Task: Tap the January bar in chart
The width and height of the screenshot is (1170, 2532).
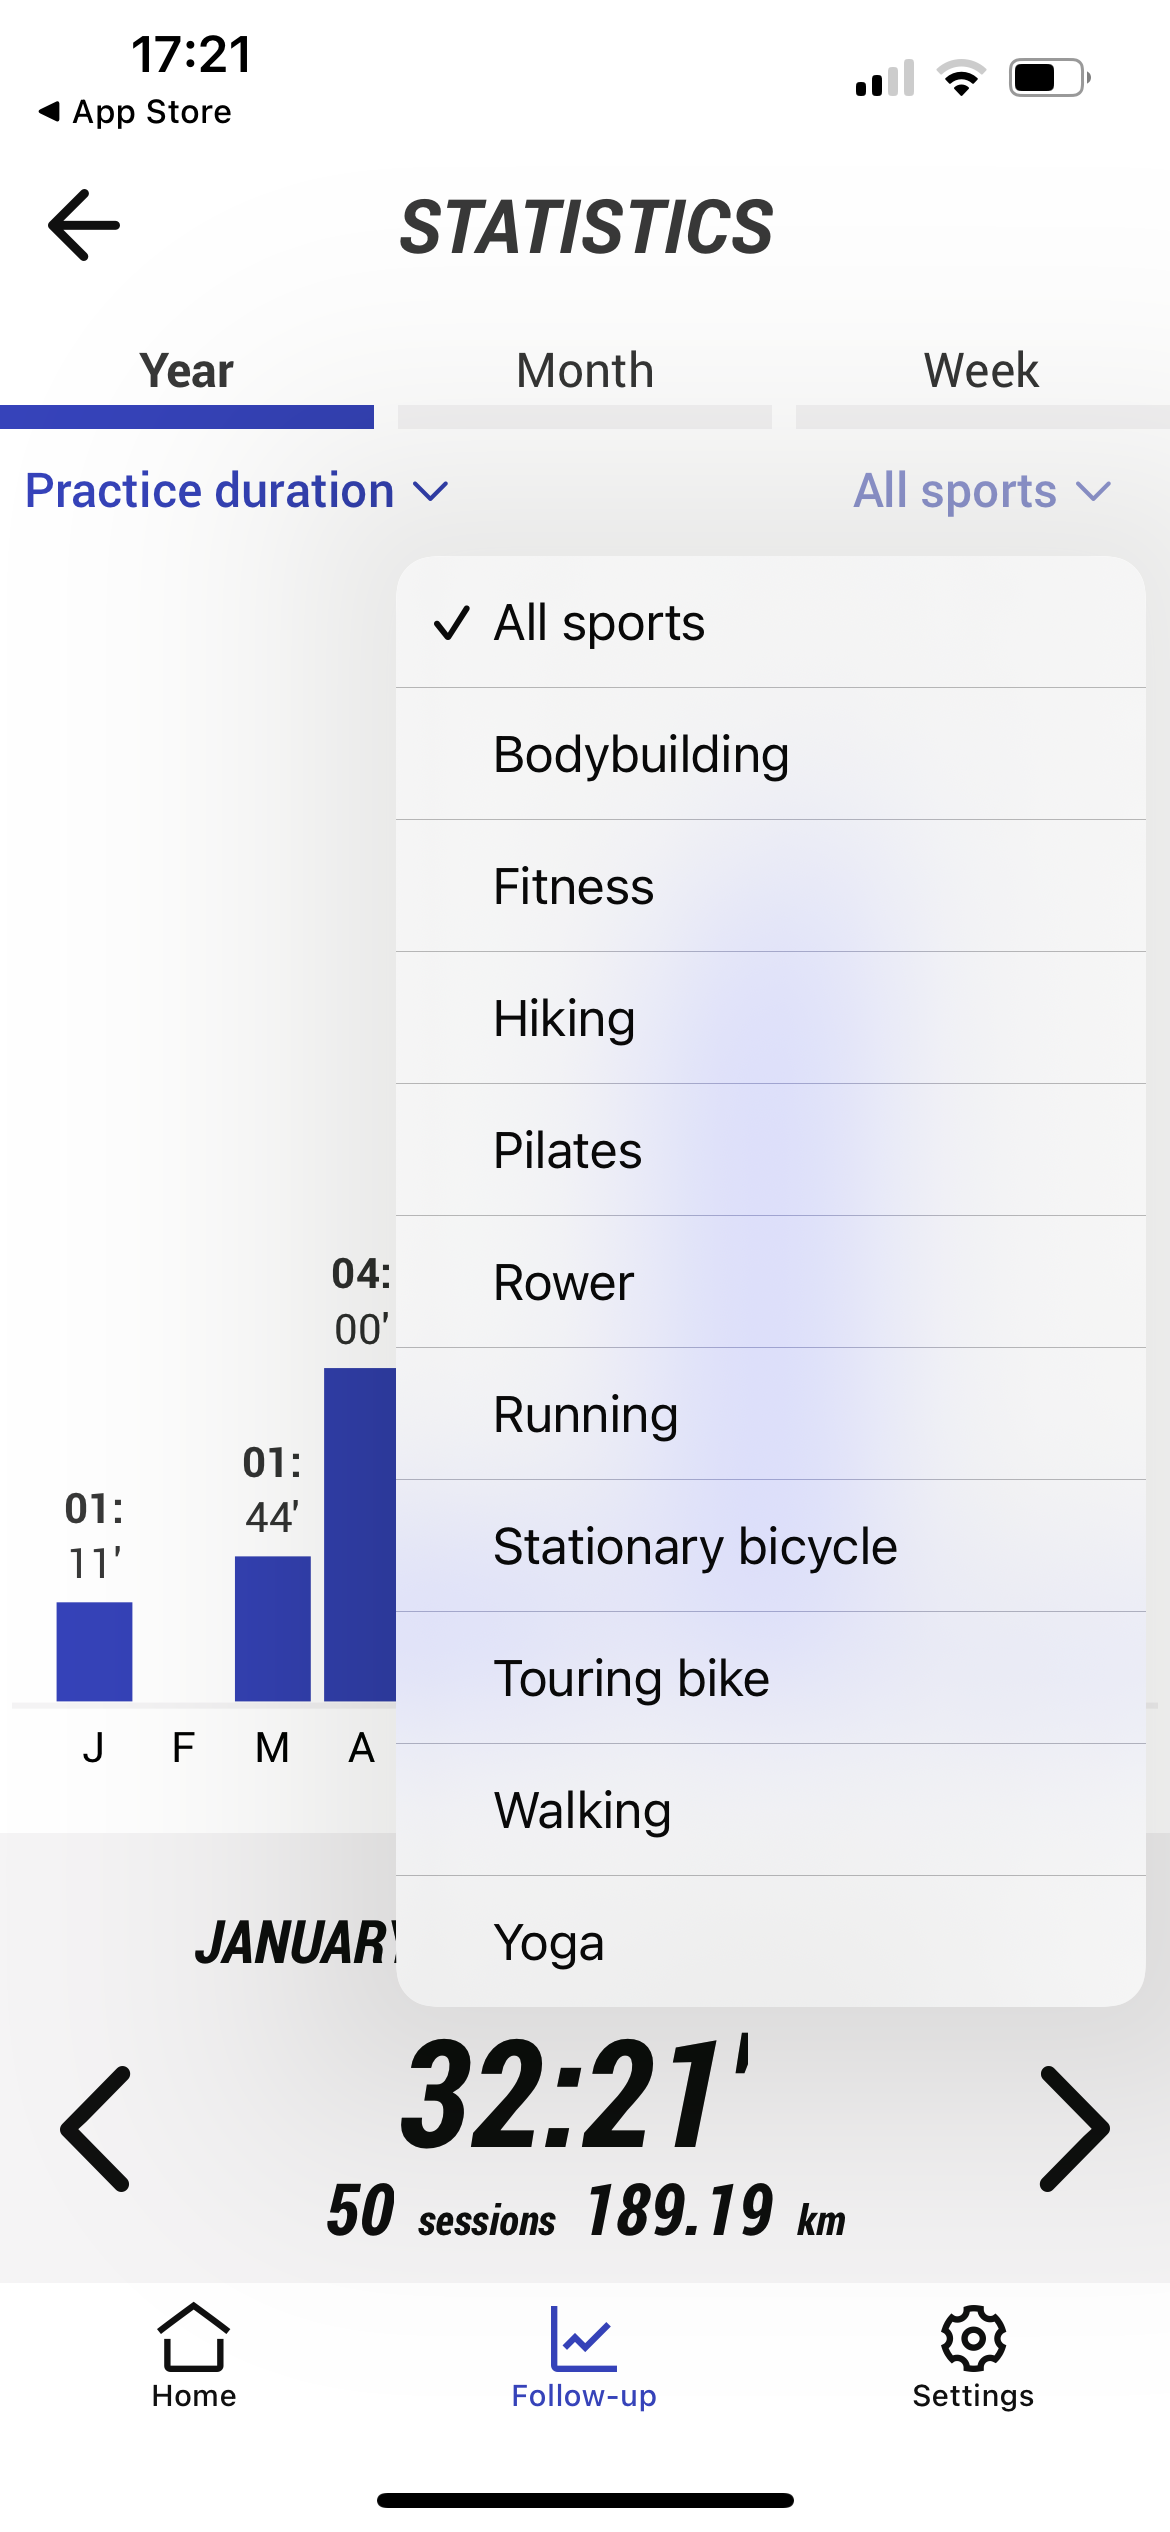Action: pyautogui.click(x=94, y=1651)
